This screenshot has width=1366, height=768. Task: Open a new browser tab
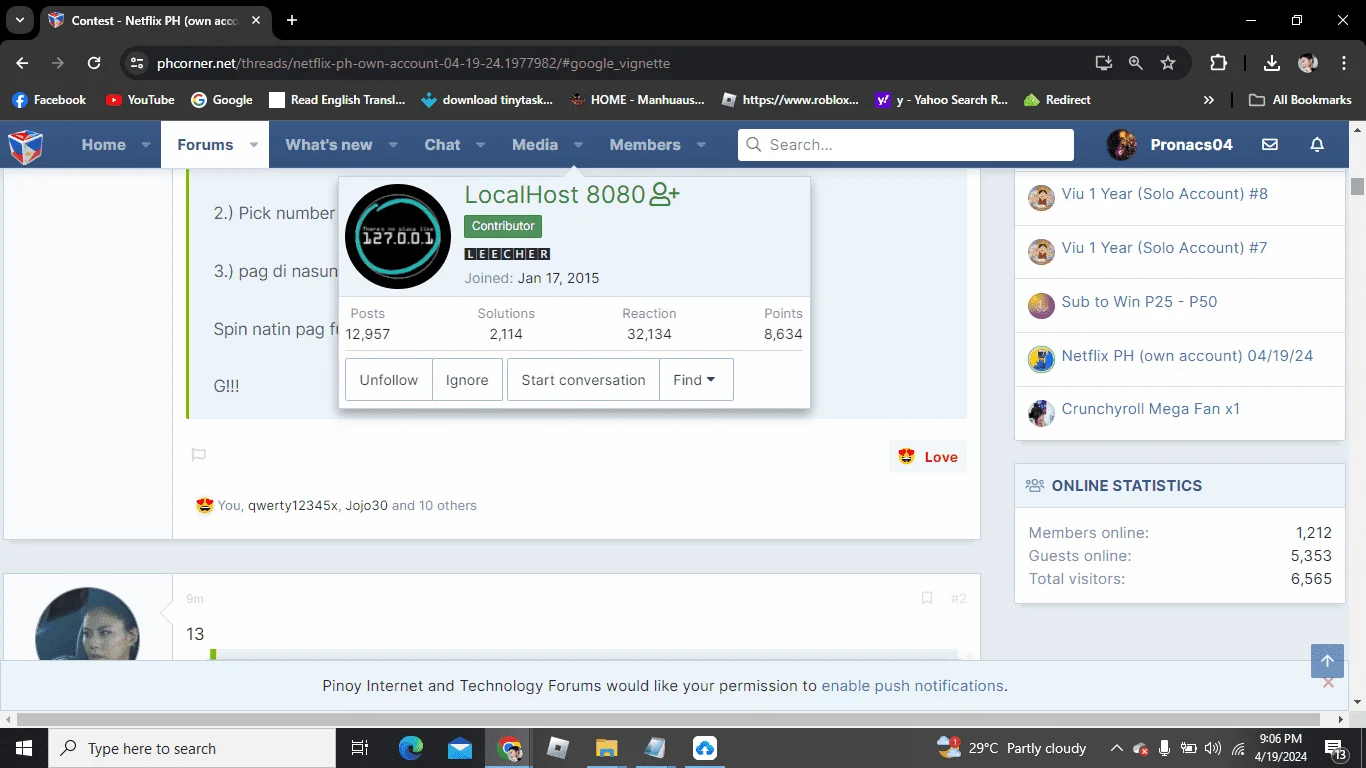[x=292, y=20]
